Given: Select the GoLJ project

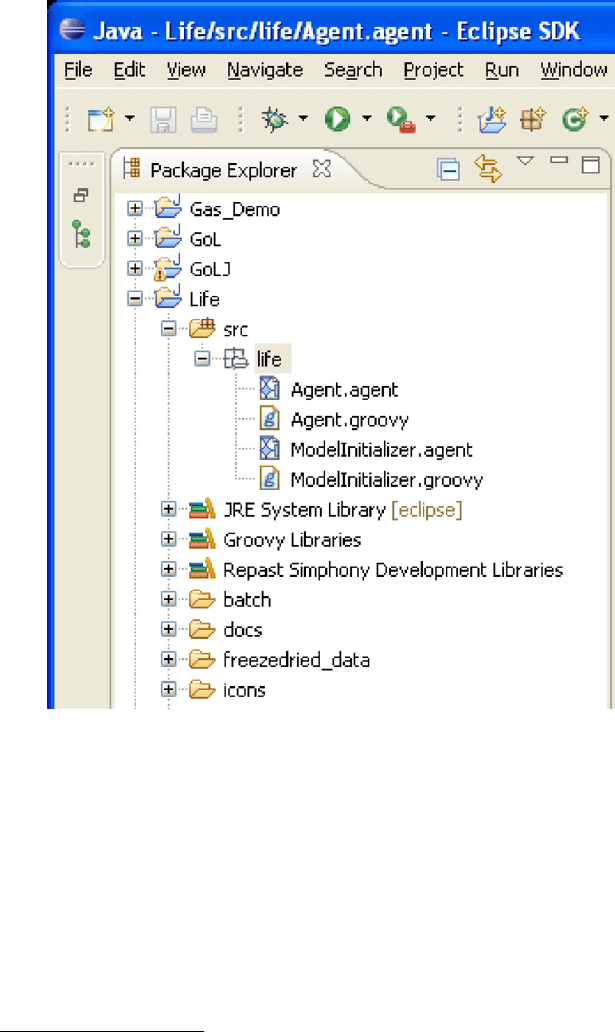Looking at the screenshot, I should click(x=210, y=269).
